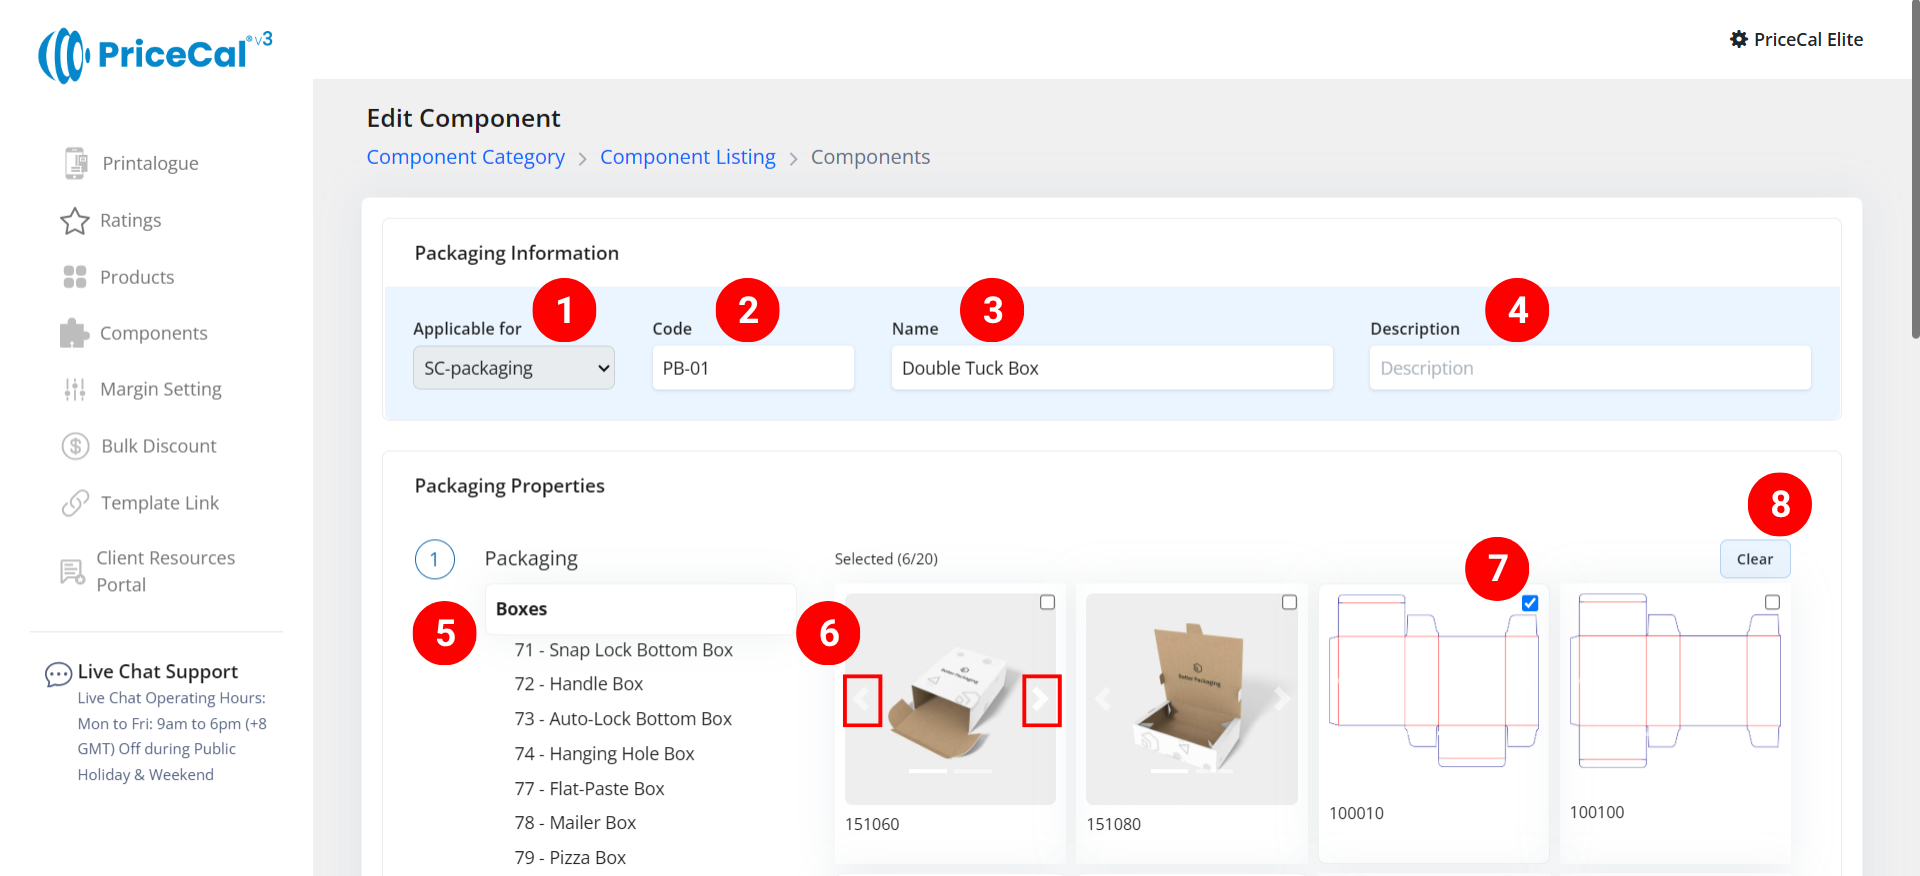Go to Component Category breadcrumb link
Image resolution: width=1920 pixels, height=876 pixels.
pyautogui.click(x=465, y=157)
